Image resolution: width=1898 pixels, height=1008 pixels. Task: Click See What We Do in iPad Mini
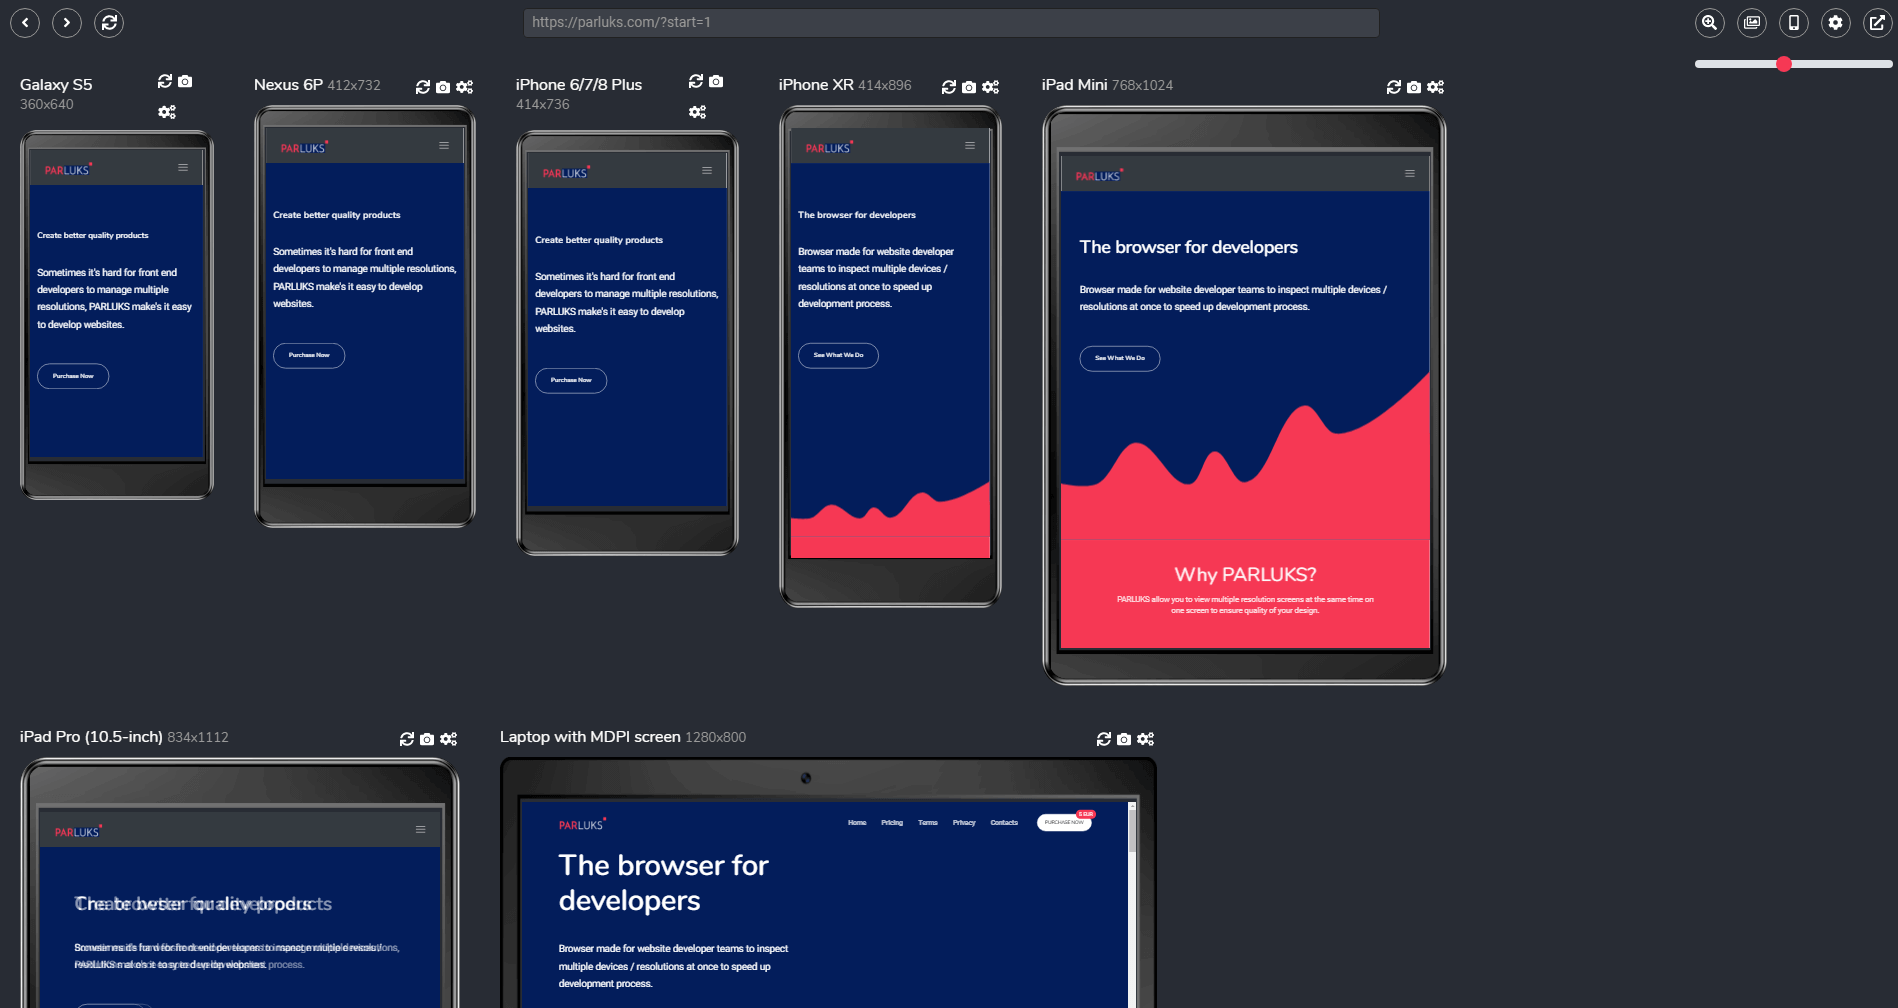click(x=1120, y=358)
